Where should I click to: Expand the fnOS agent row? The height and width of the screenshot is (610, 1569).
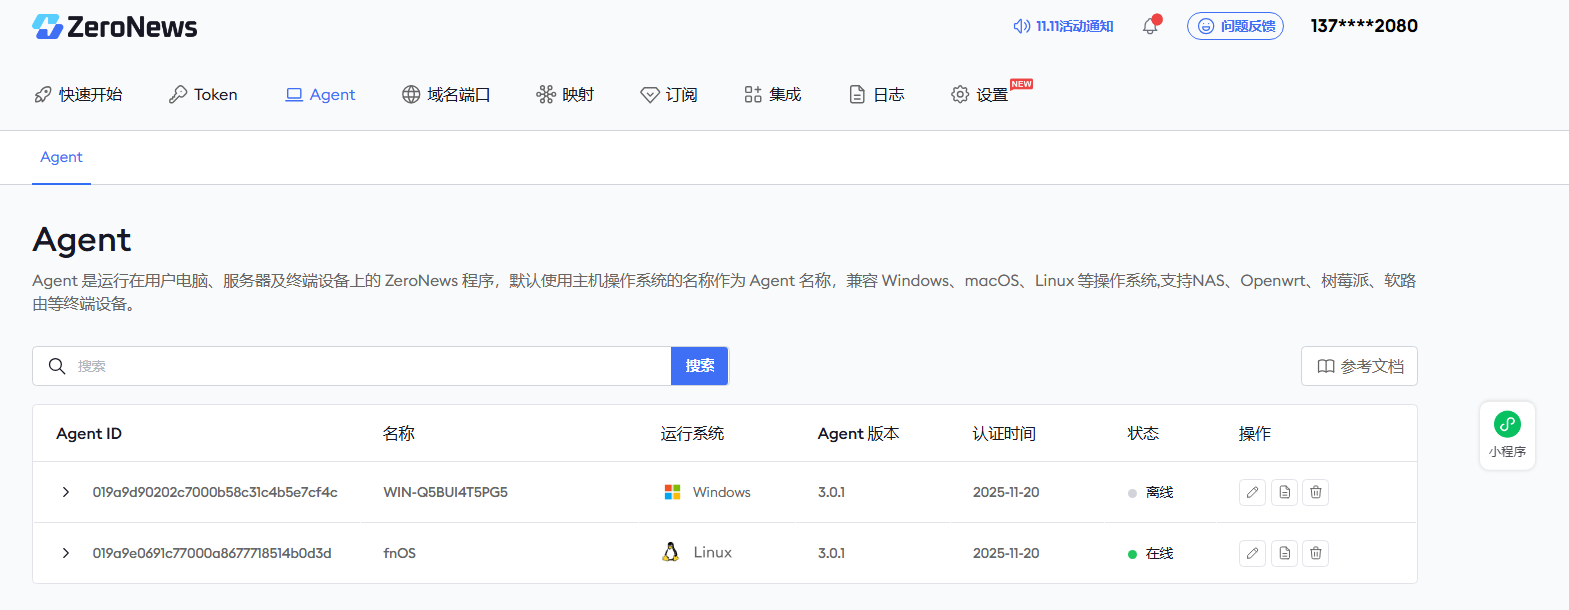point(66,553)
